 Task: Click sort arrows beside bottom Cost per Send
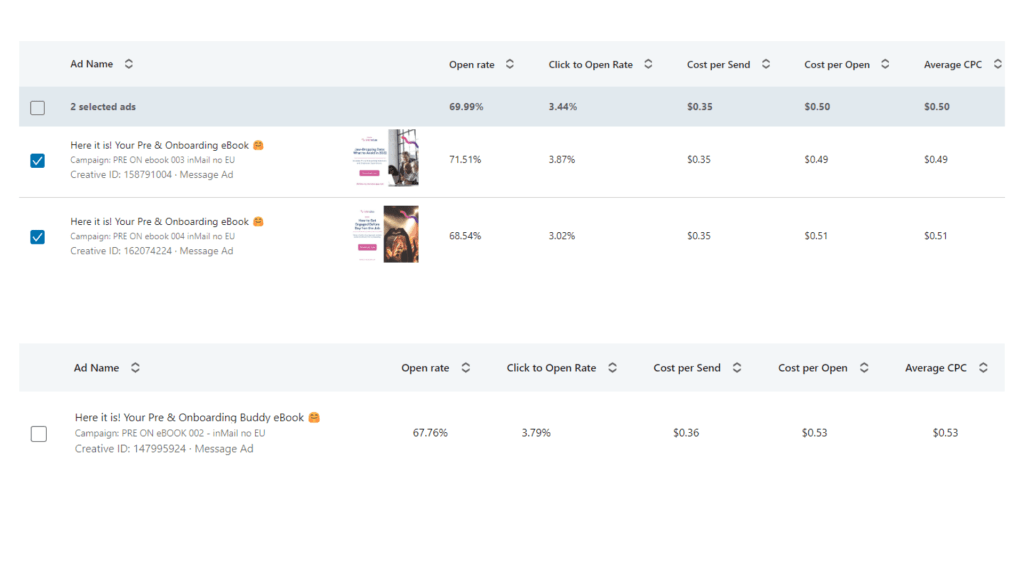737,368
